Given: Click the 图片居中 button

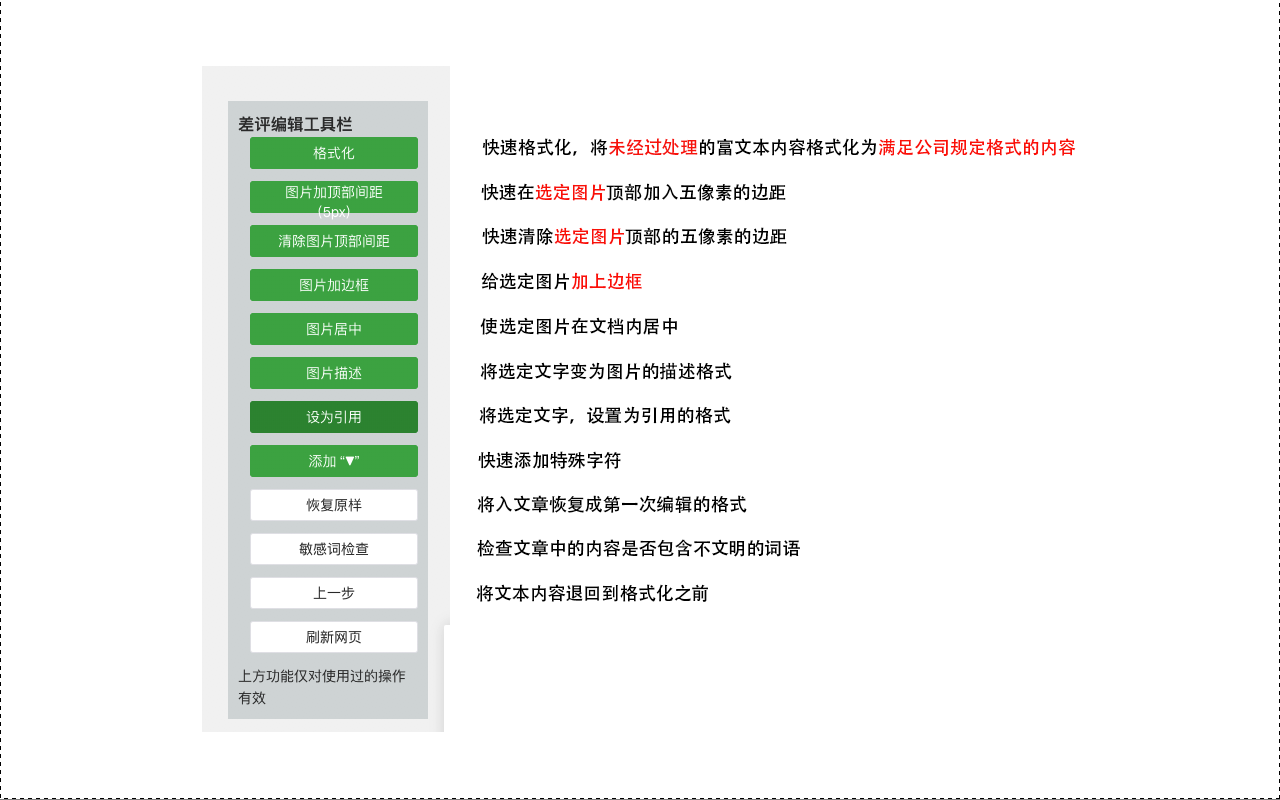Looking at the screenshot, I should (x=334, y=329).
